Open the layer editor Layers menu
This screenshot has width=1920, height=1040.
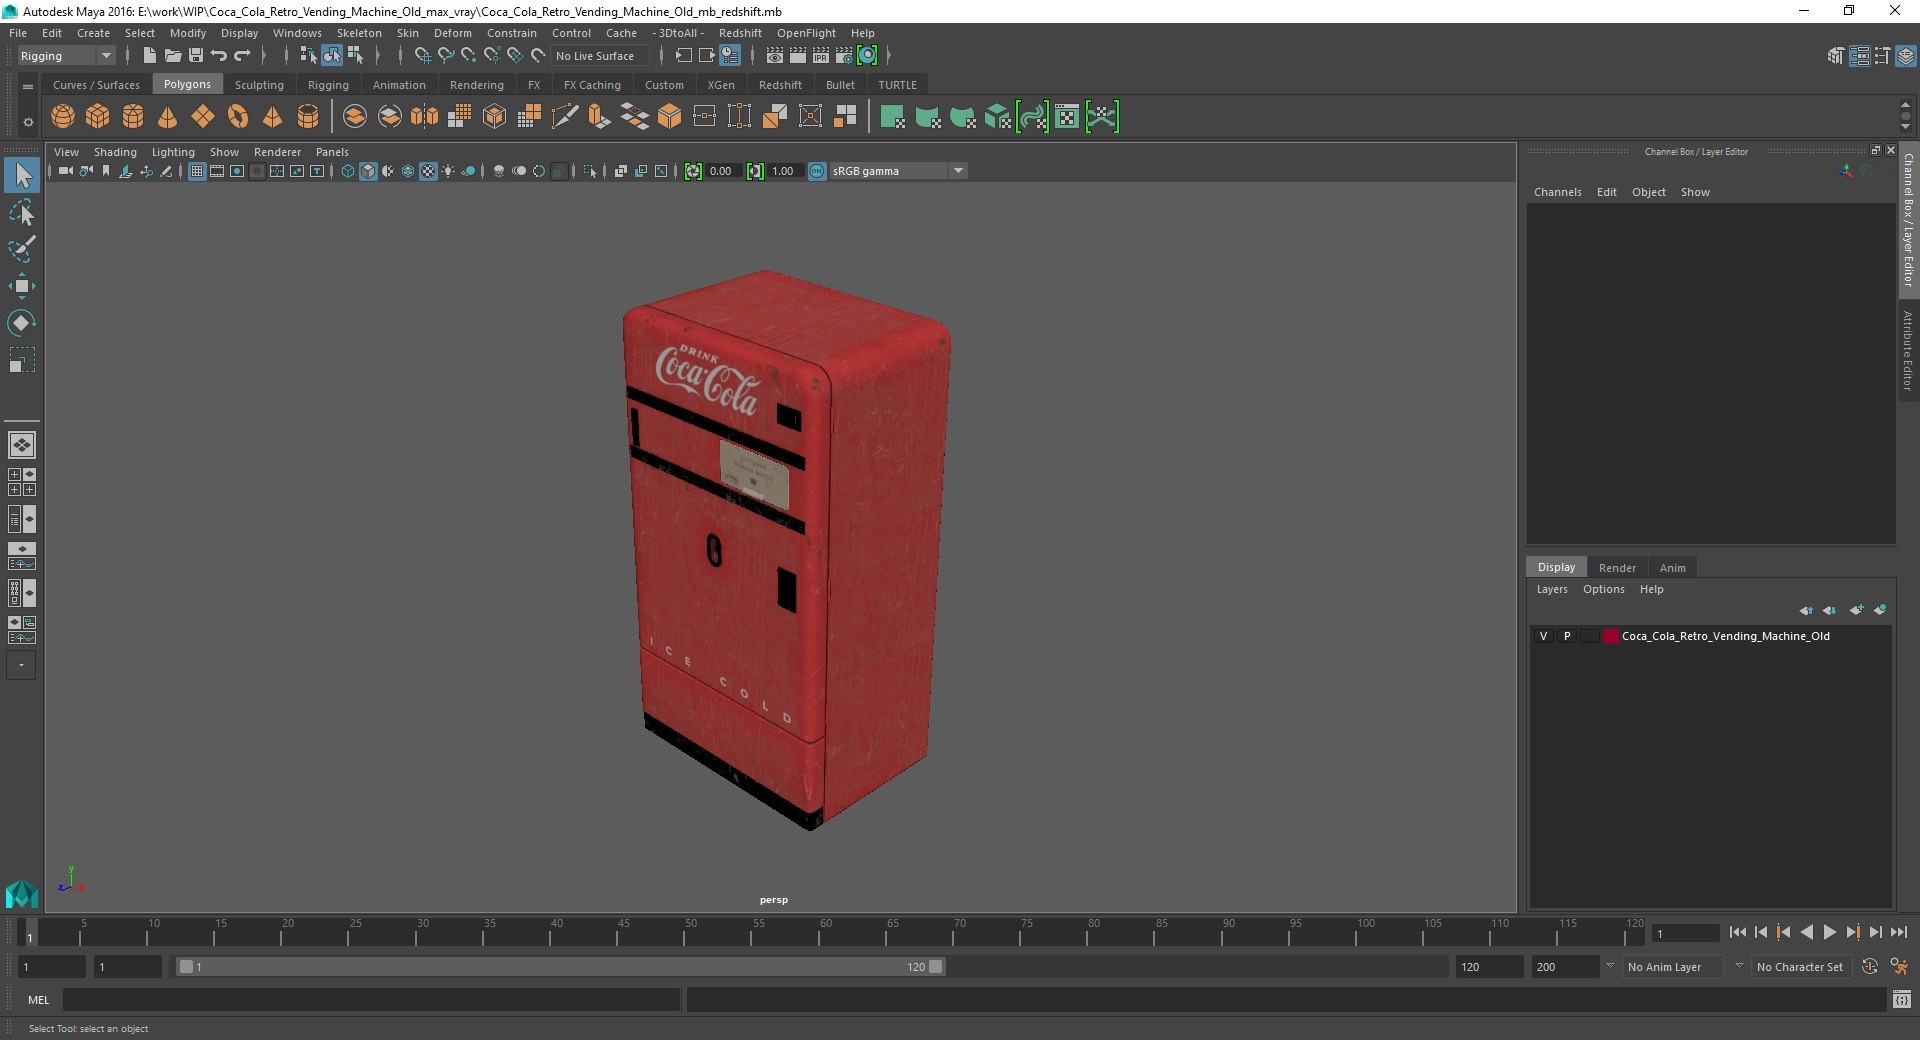click(x=1552, y=589)
